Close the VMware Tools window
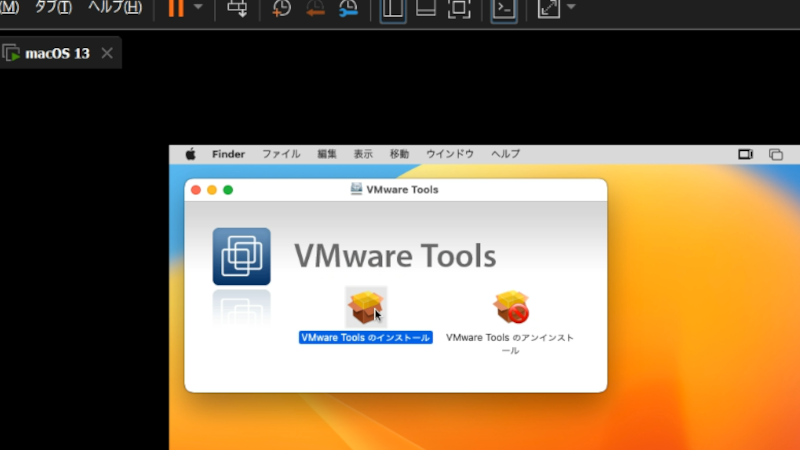The width and height of the screenshot is (800, 450). point(196,190)
